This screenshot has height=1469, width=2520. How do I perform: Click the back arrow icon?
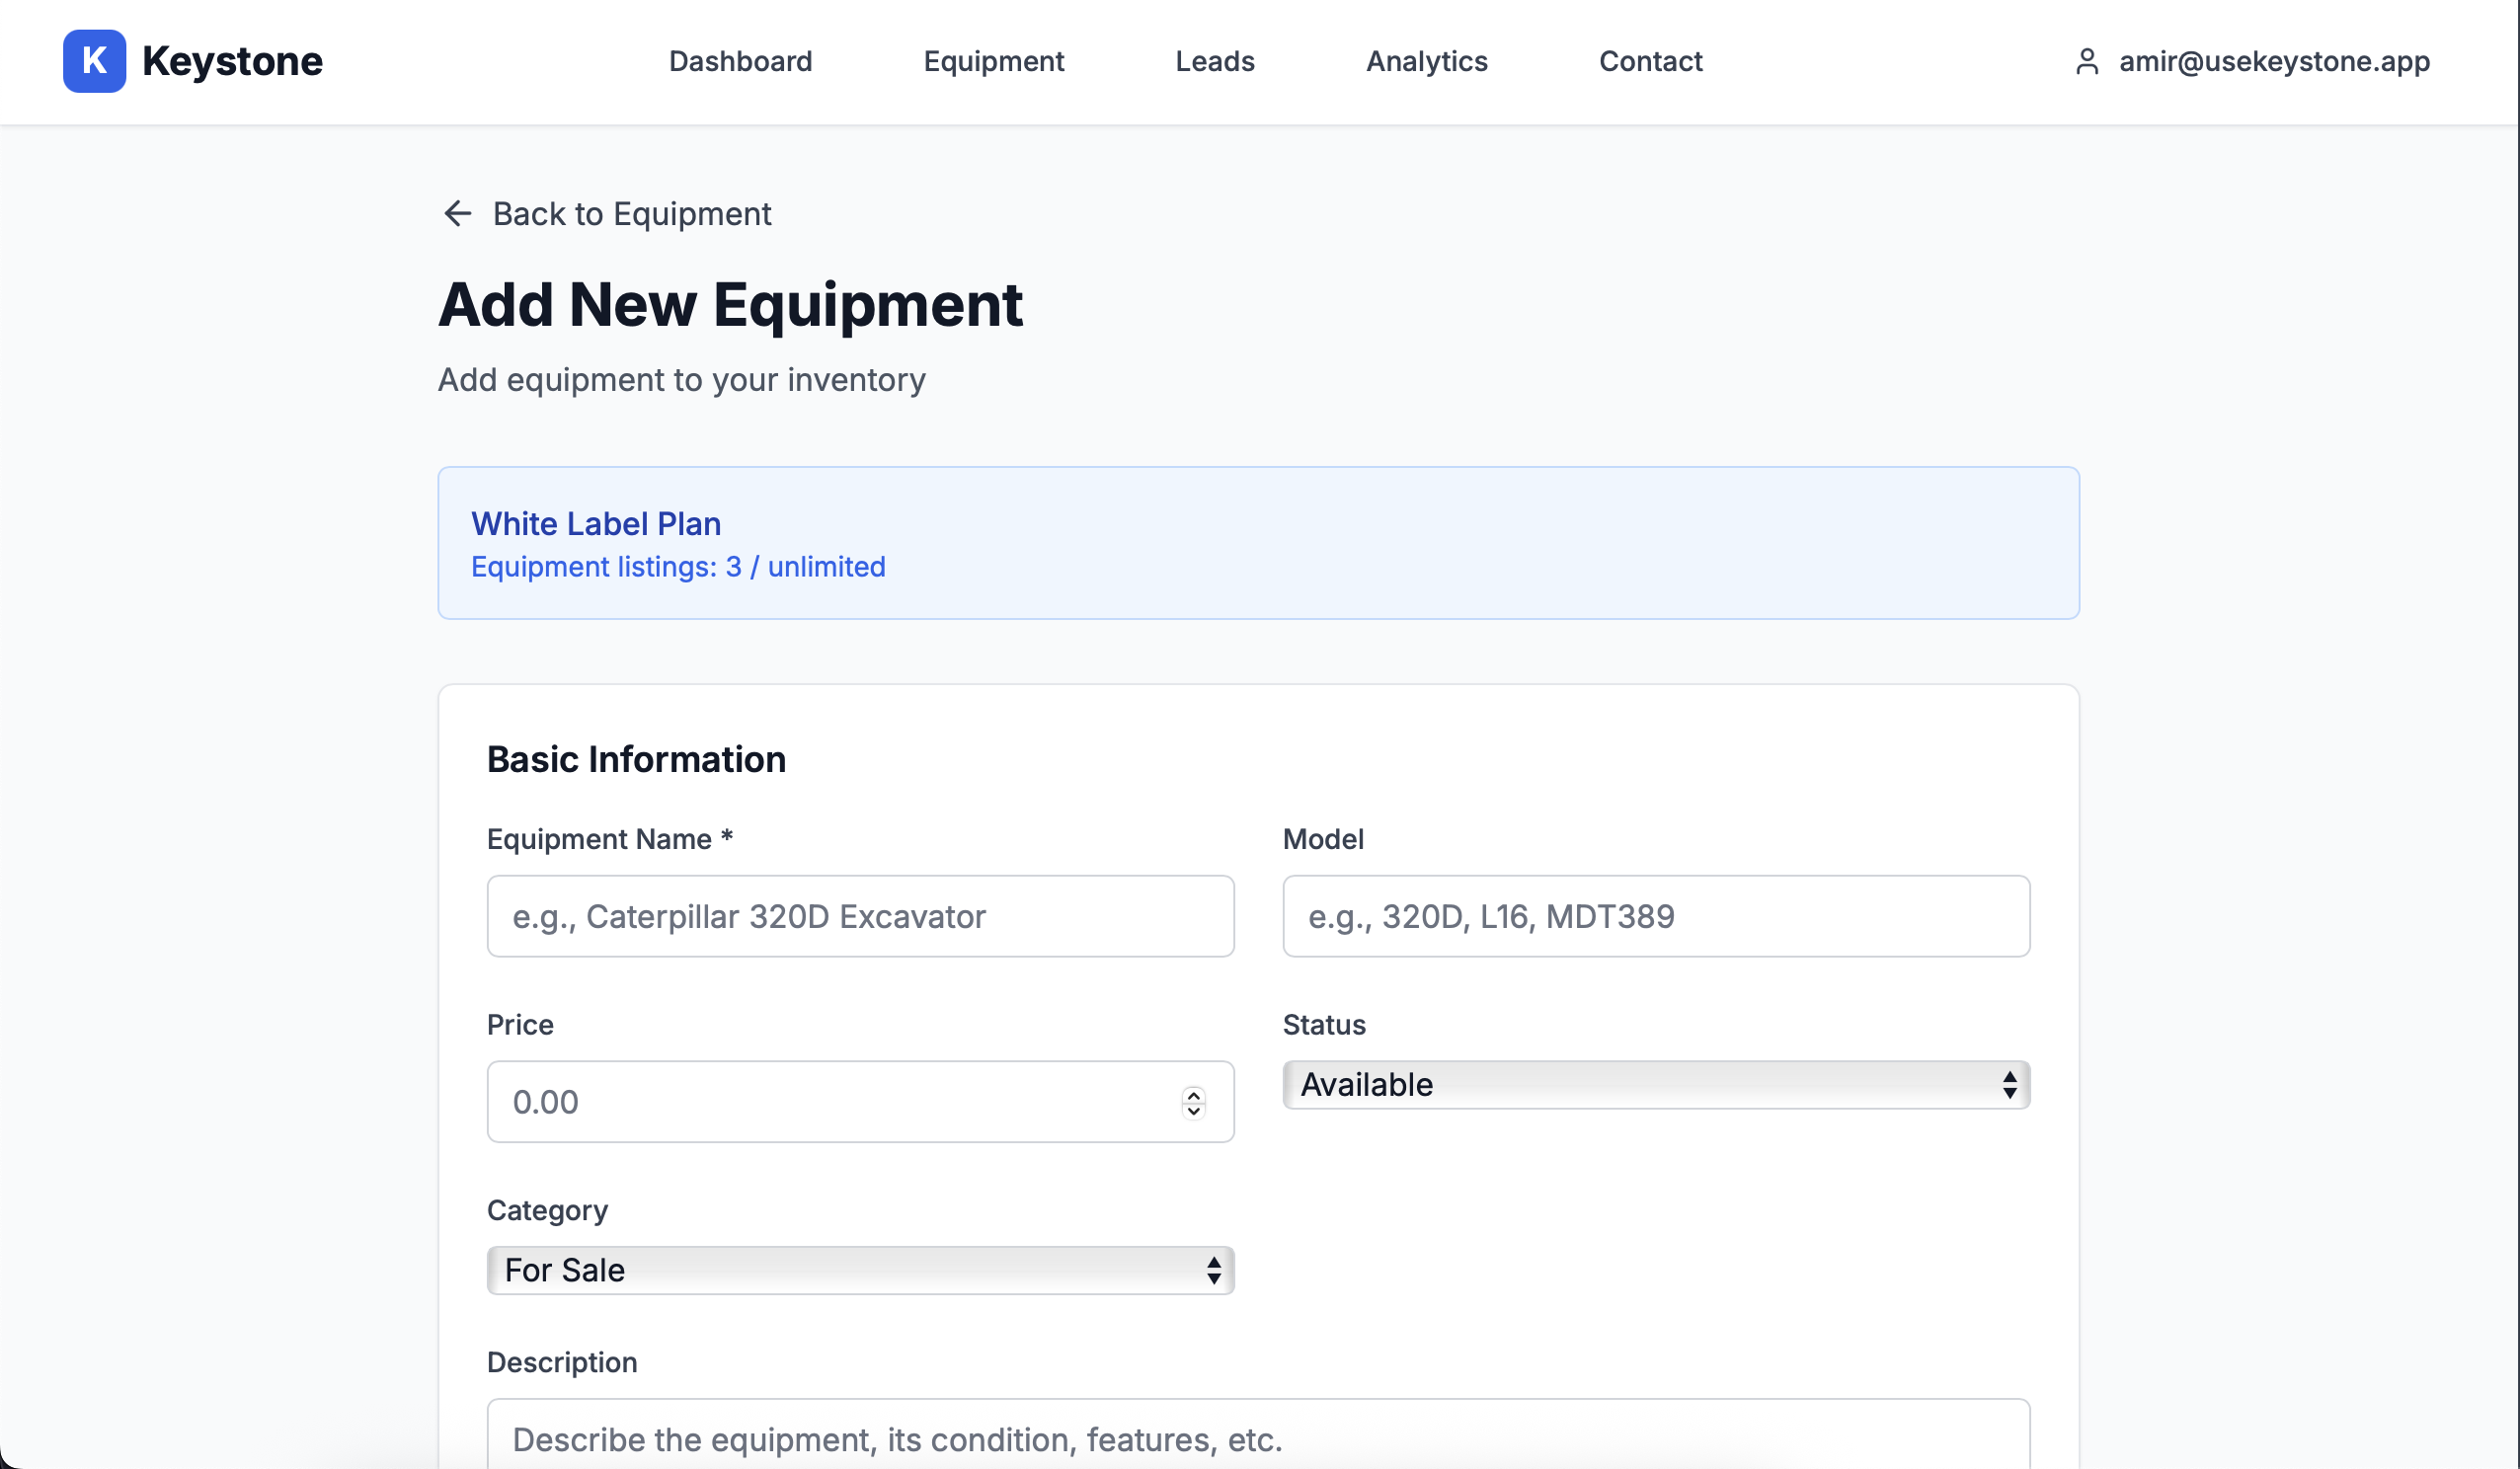coord(457,213)
